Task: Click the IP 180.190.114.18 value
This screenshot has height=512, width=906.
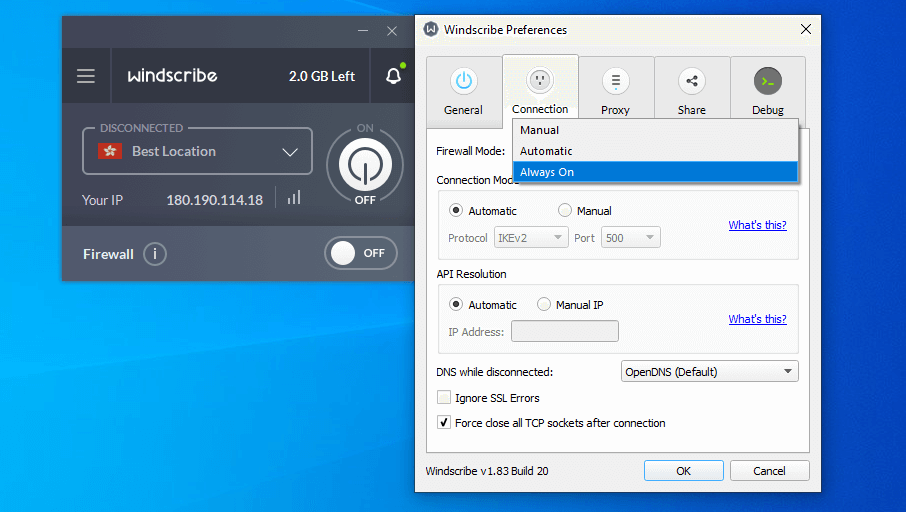Action: (214, 200)
